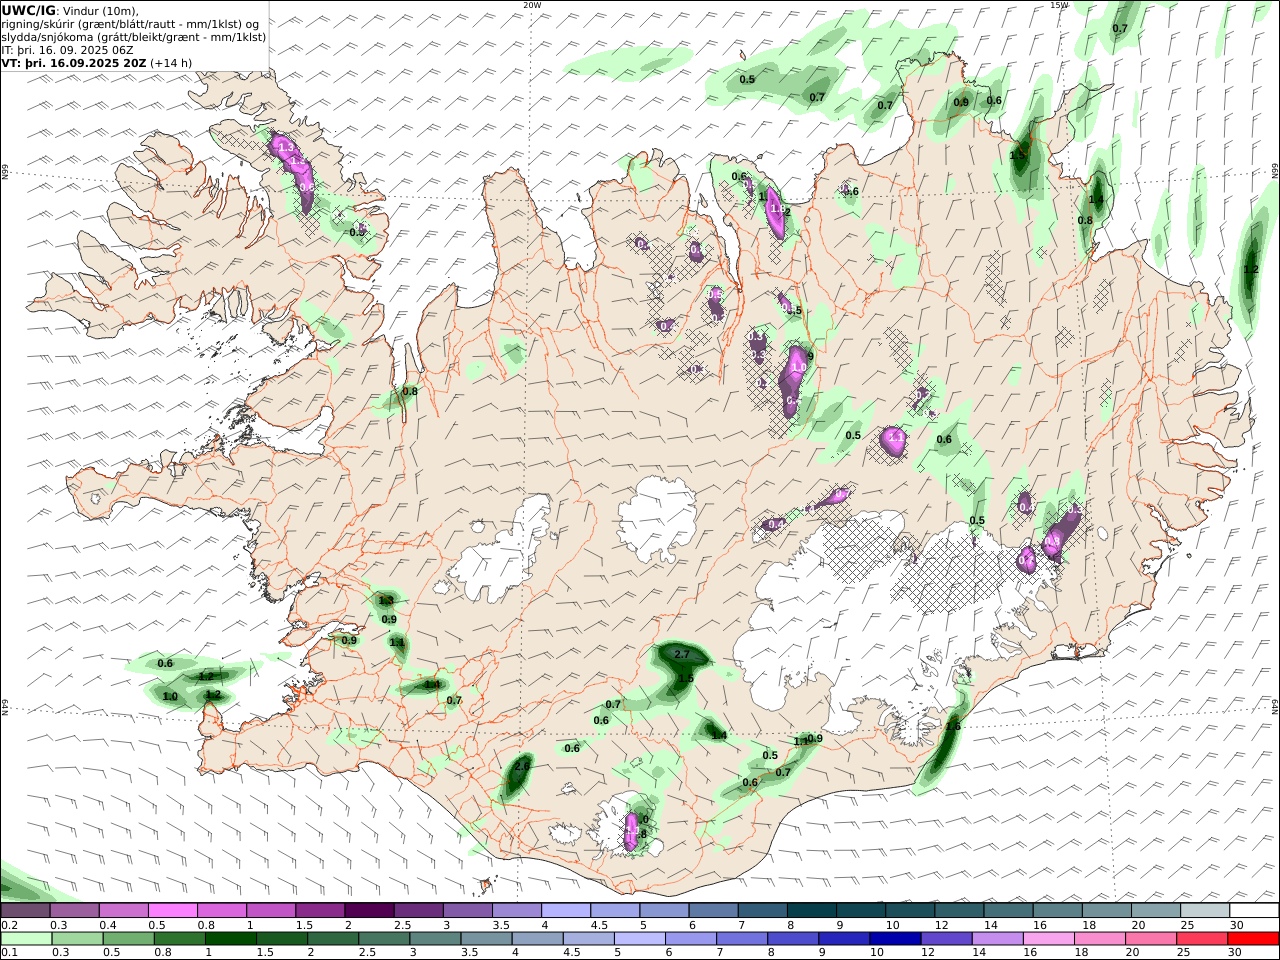Viewport: 1280px width, 960px height.
Task: Select the light pink swatch above rain label 16
Action: pos(1048,939)
